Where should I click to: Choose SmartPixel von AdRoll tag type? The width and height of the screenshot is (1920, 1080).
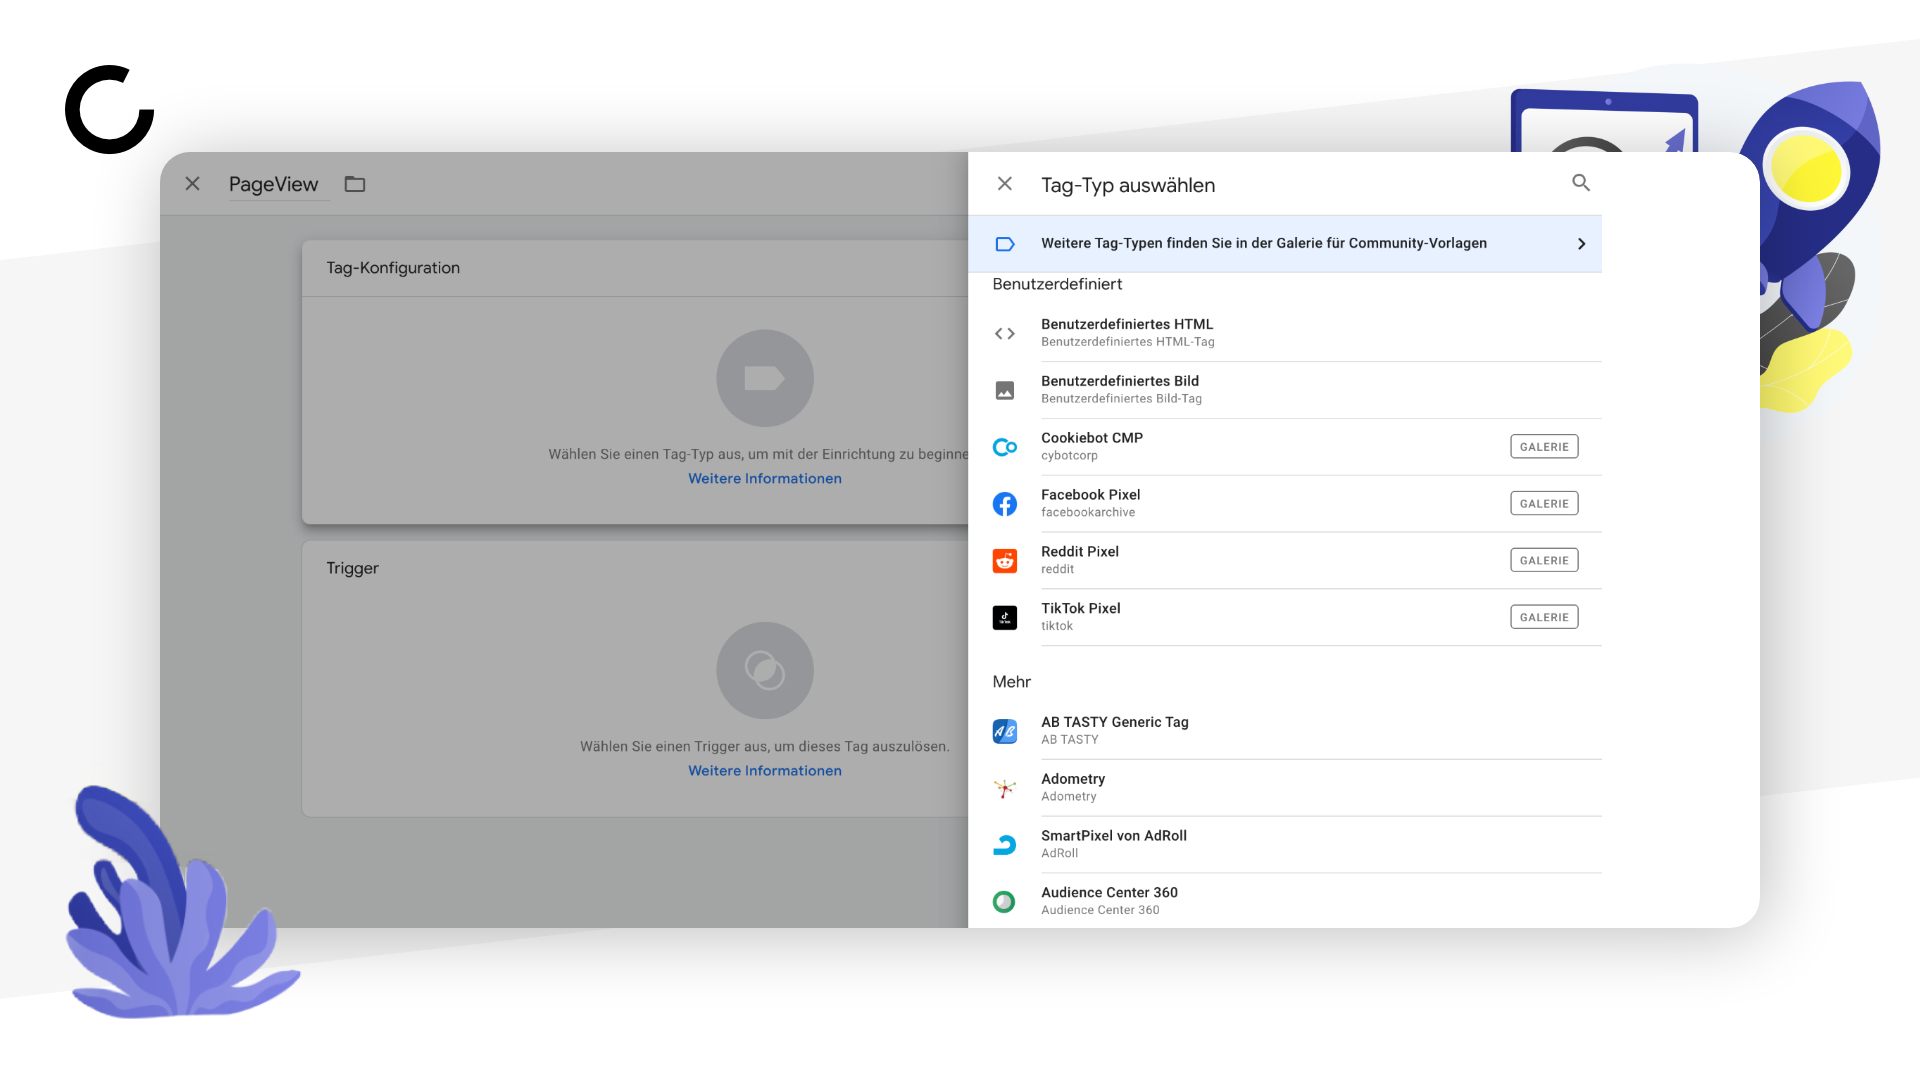coord(1297,845)
